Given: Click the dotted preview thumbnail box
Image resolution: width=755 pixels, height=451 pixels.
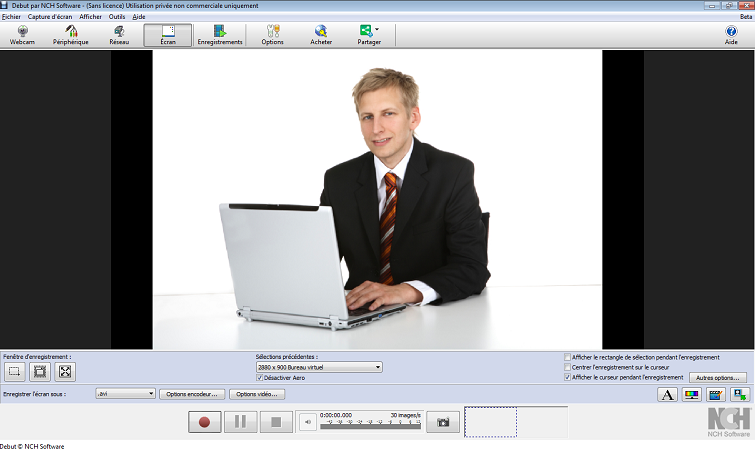Looking at the screenshot, I should [491, 422].
